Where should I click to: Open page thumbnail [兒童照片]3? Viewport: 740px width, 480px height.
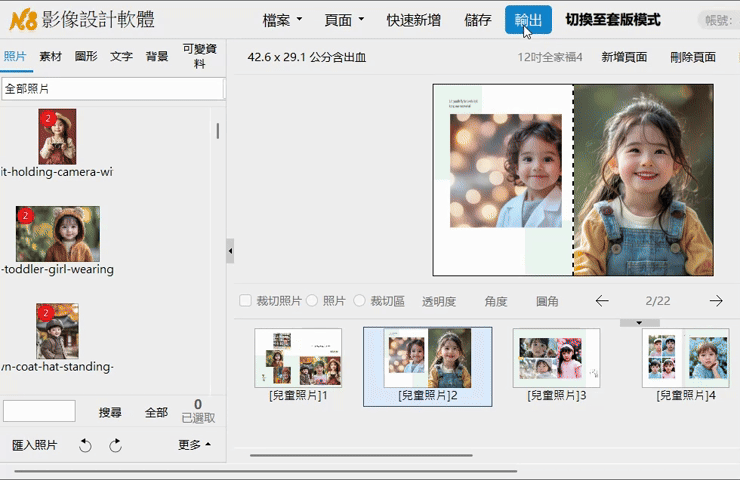point(556,358)
